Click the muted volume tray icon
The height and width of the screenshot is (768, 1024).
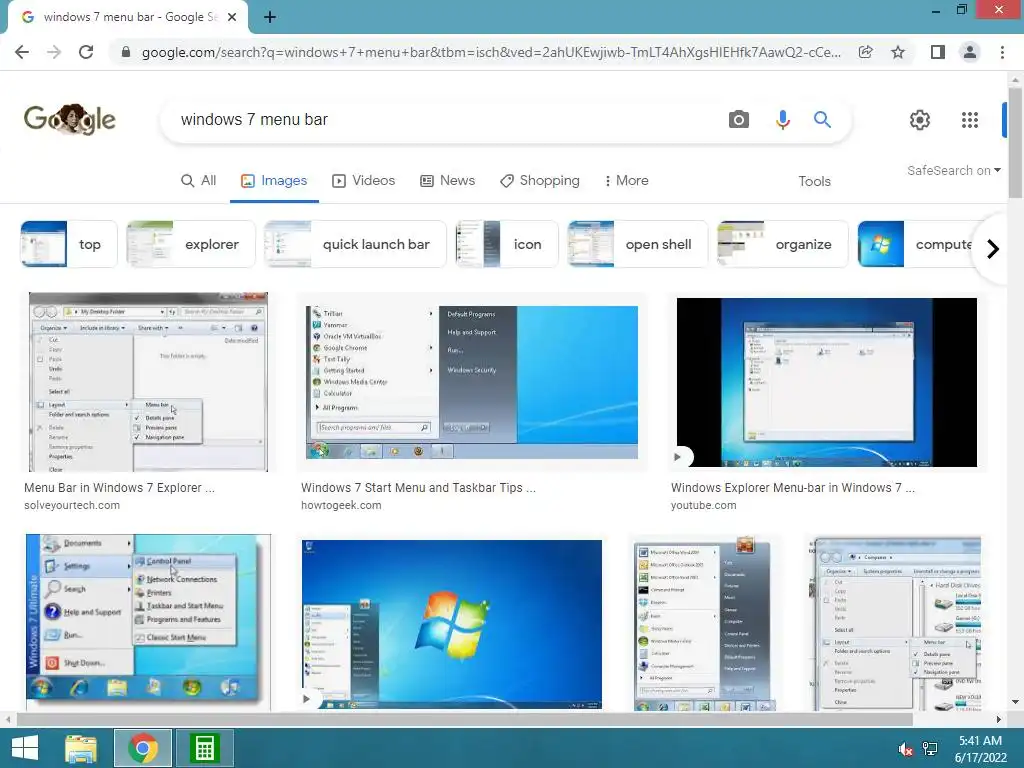click(x=905, y=749)
